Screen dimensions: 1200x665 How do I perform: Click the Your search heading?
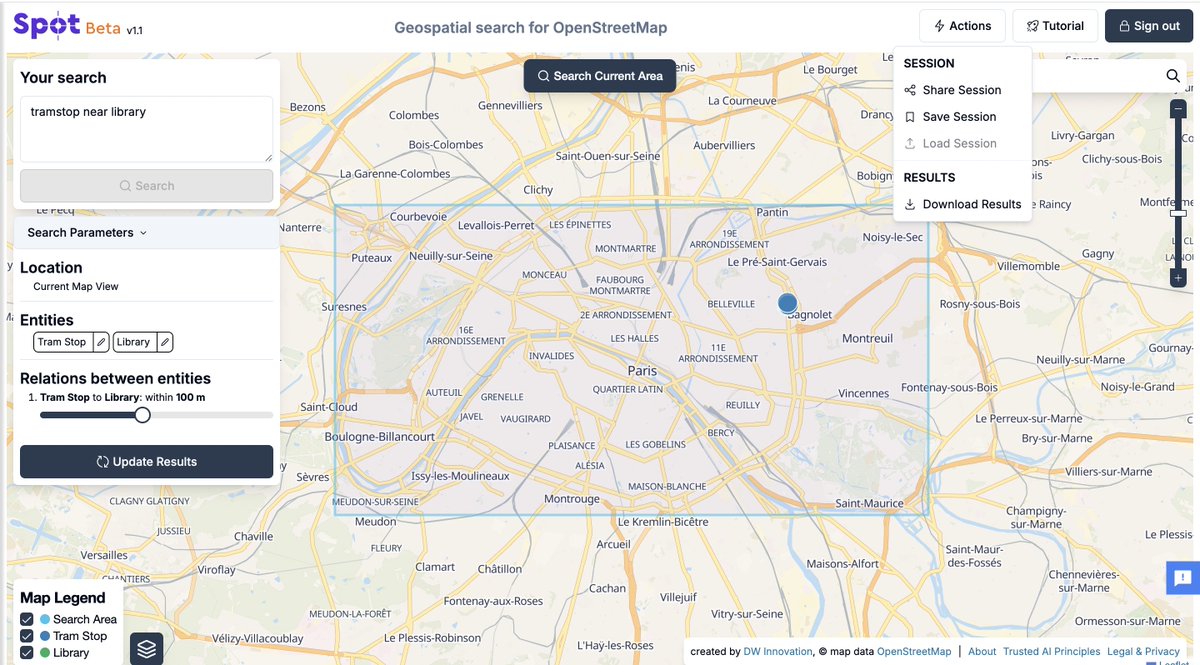click(63, 78)
